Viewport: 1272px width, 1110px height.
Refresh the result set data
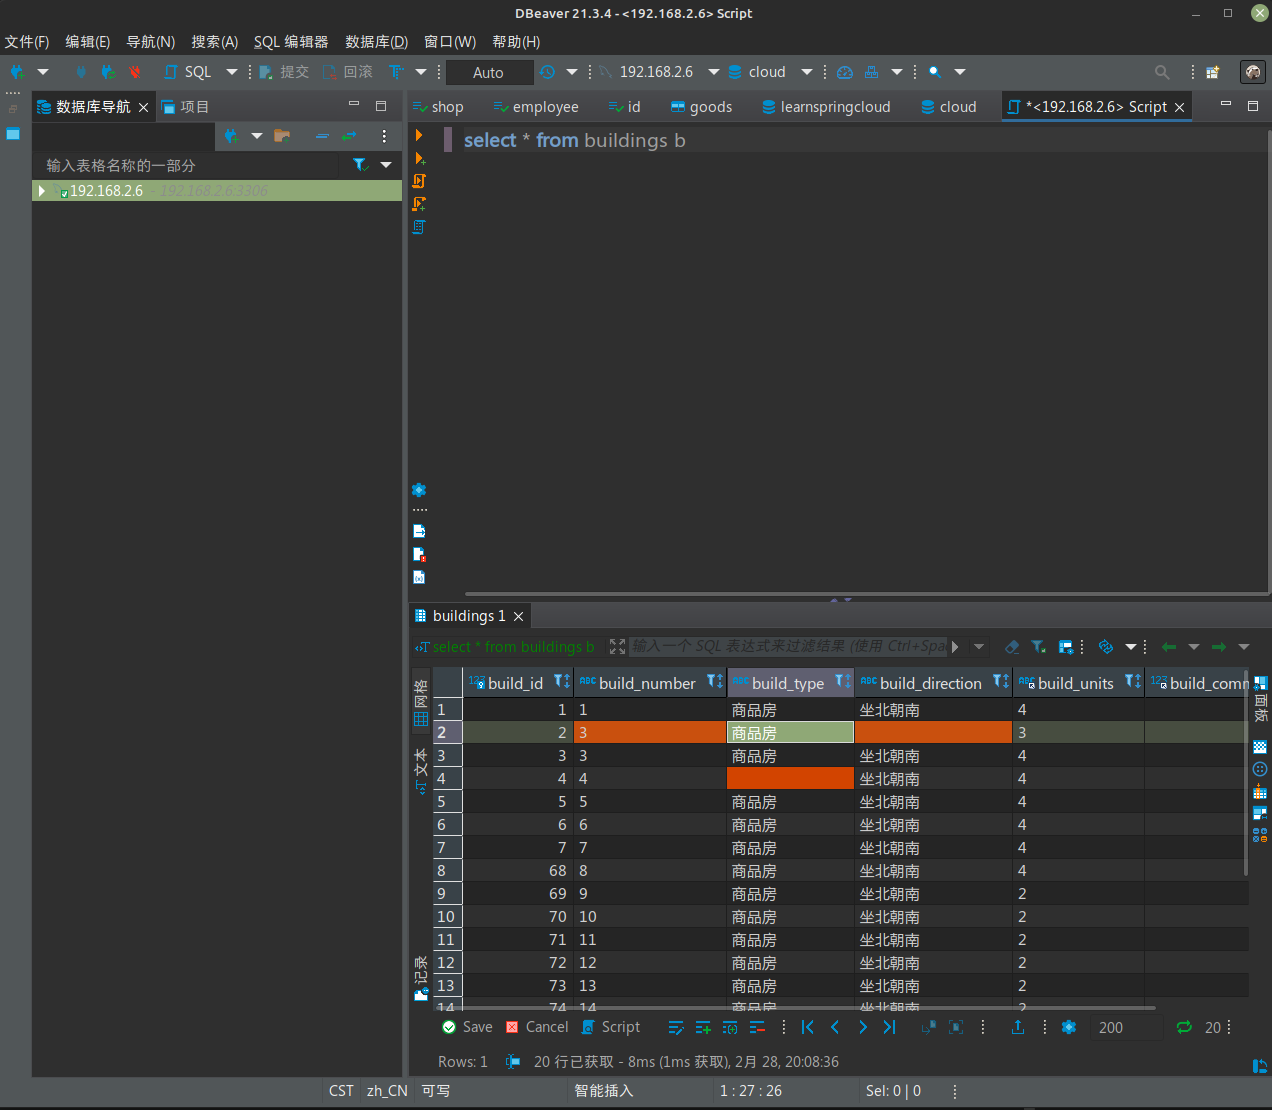coord(1184,1027)
